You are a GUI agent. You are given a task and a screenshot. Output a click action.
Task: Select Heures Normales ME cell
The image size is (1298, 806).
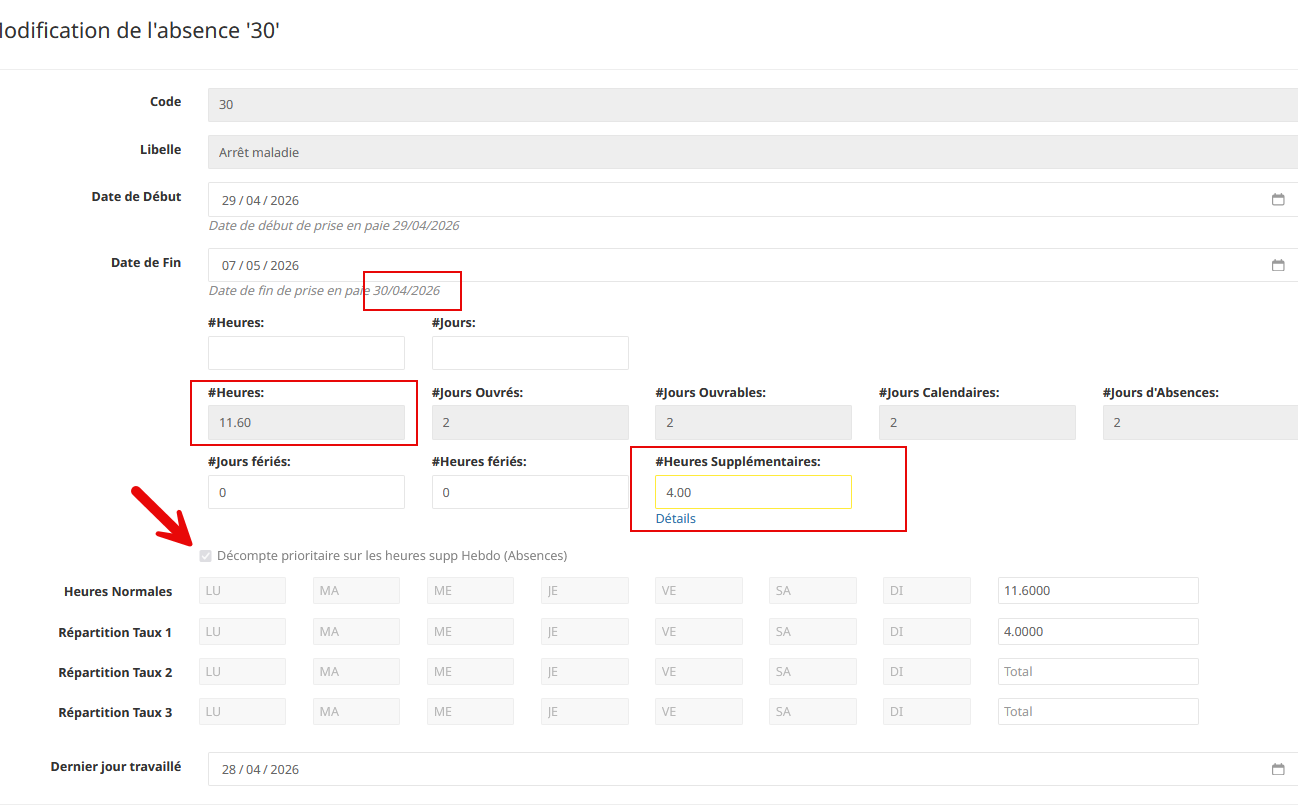click(x=470, y=591)
